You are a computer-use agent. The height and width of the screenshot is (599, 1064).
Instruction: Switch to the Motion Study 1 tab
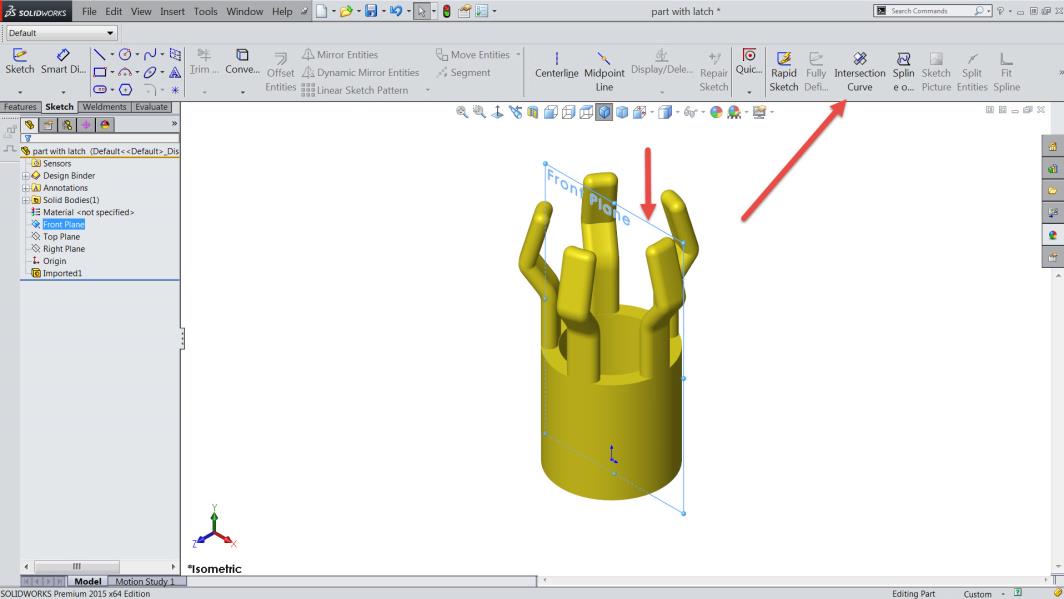pos(145,581)
